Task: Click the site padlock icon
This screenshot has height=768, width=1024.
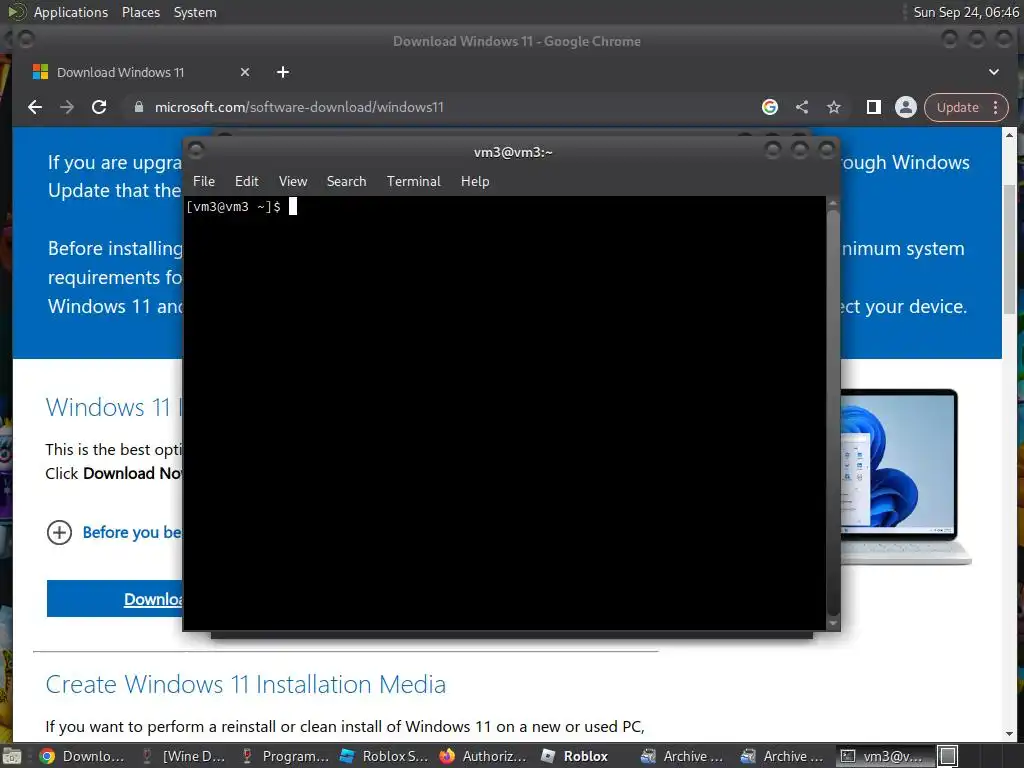Action: [138, 107]
